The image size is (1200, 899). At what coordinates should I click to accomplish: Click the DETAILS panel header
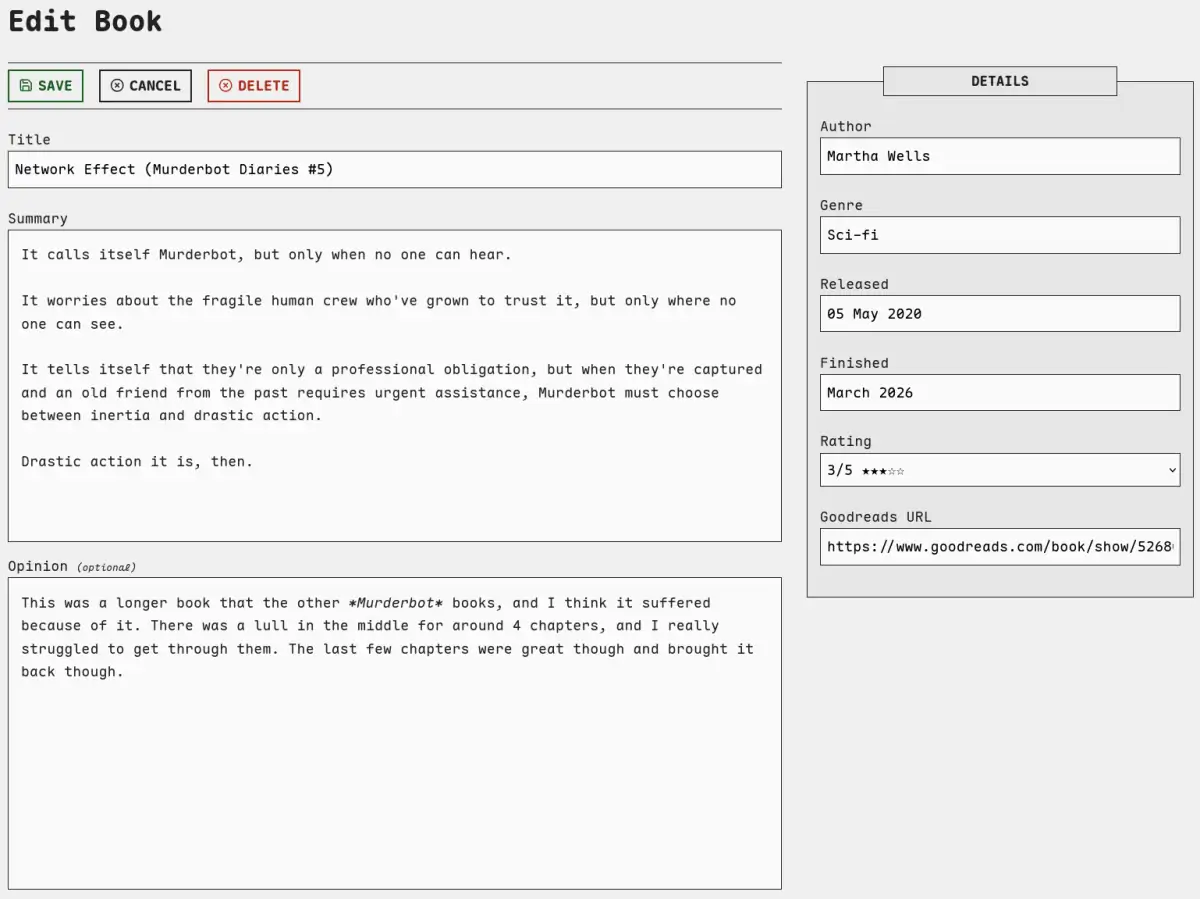(x=999, y=81)
